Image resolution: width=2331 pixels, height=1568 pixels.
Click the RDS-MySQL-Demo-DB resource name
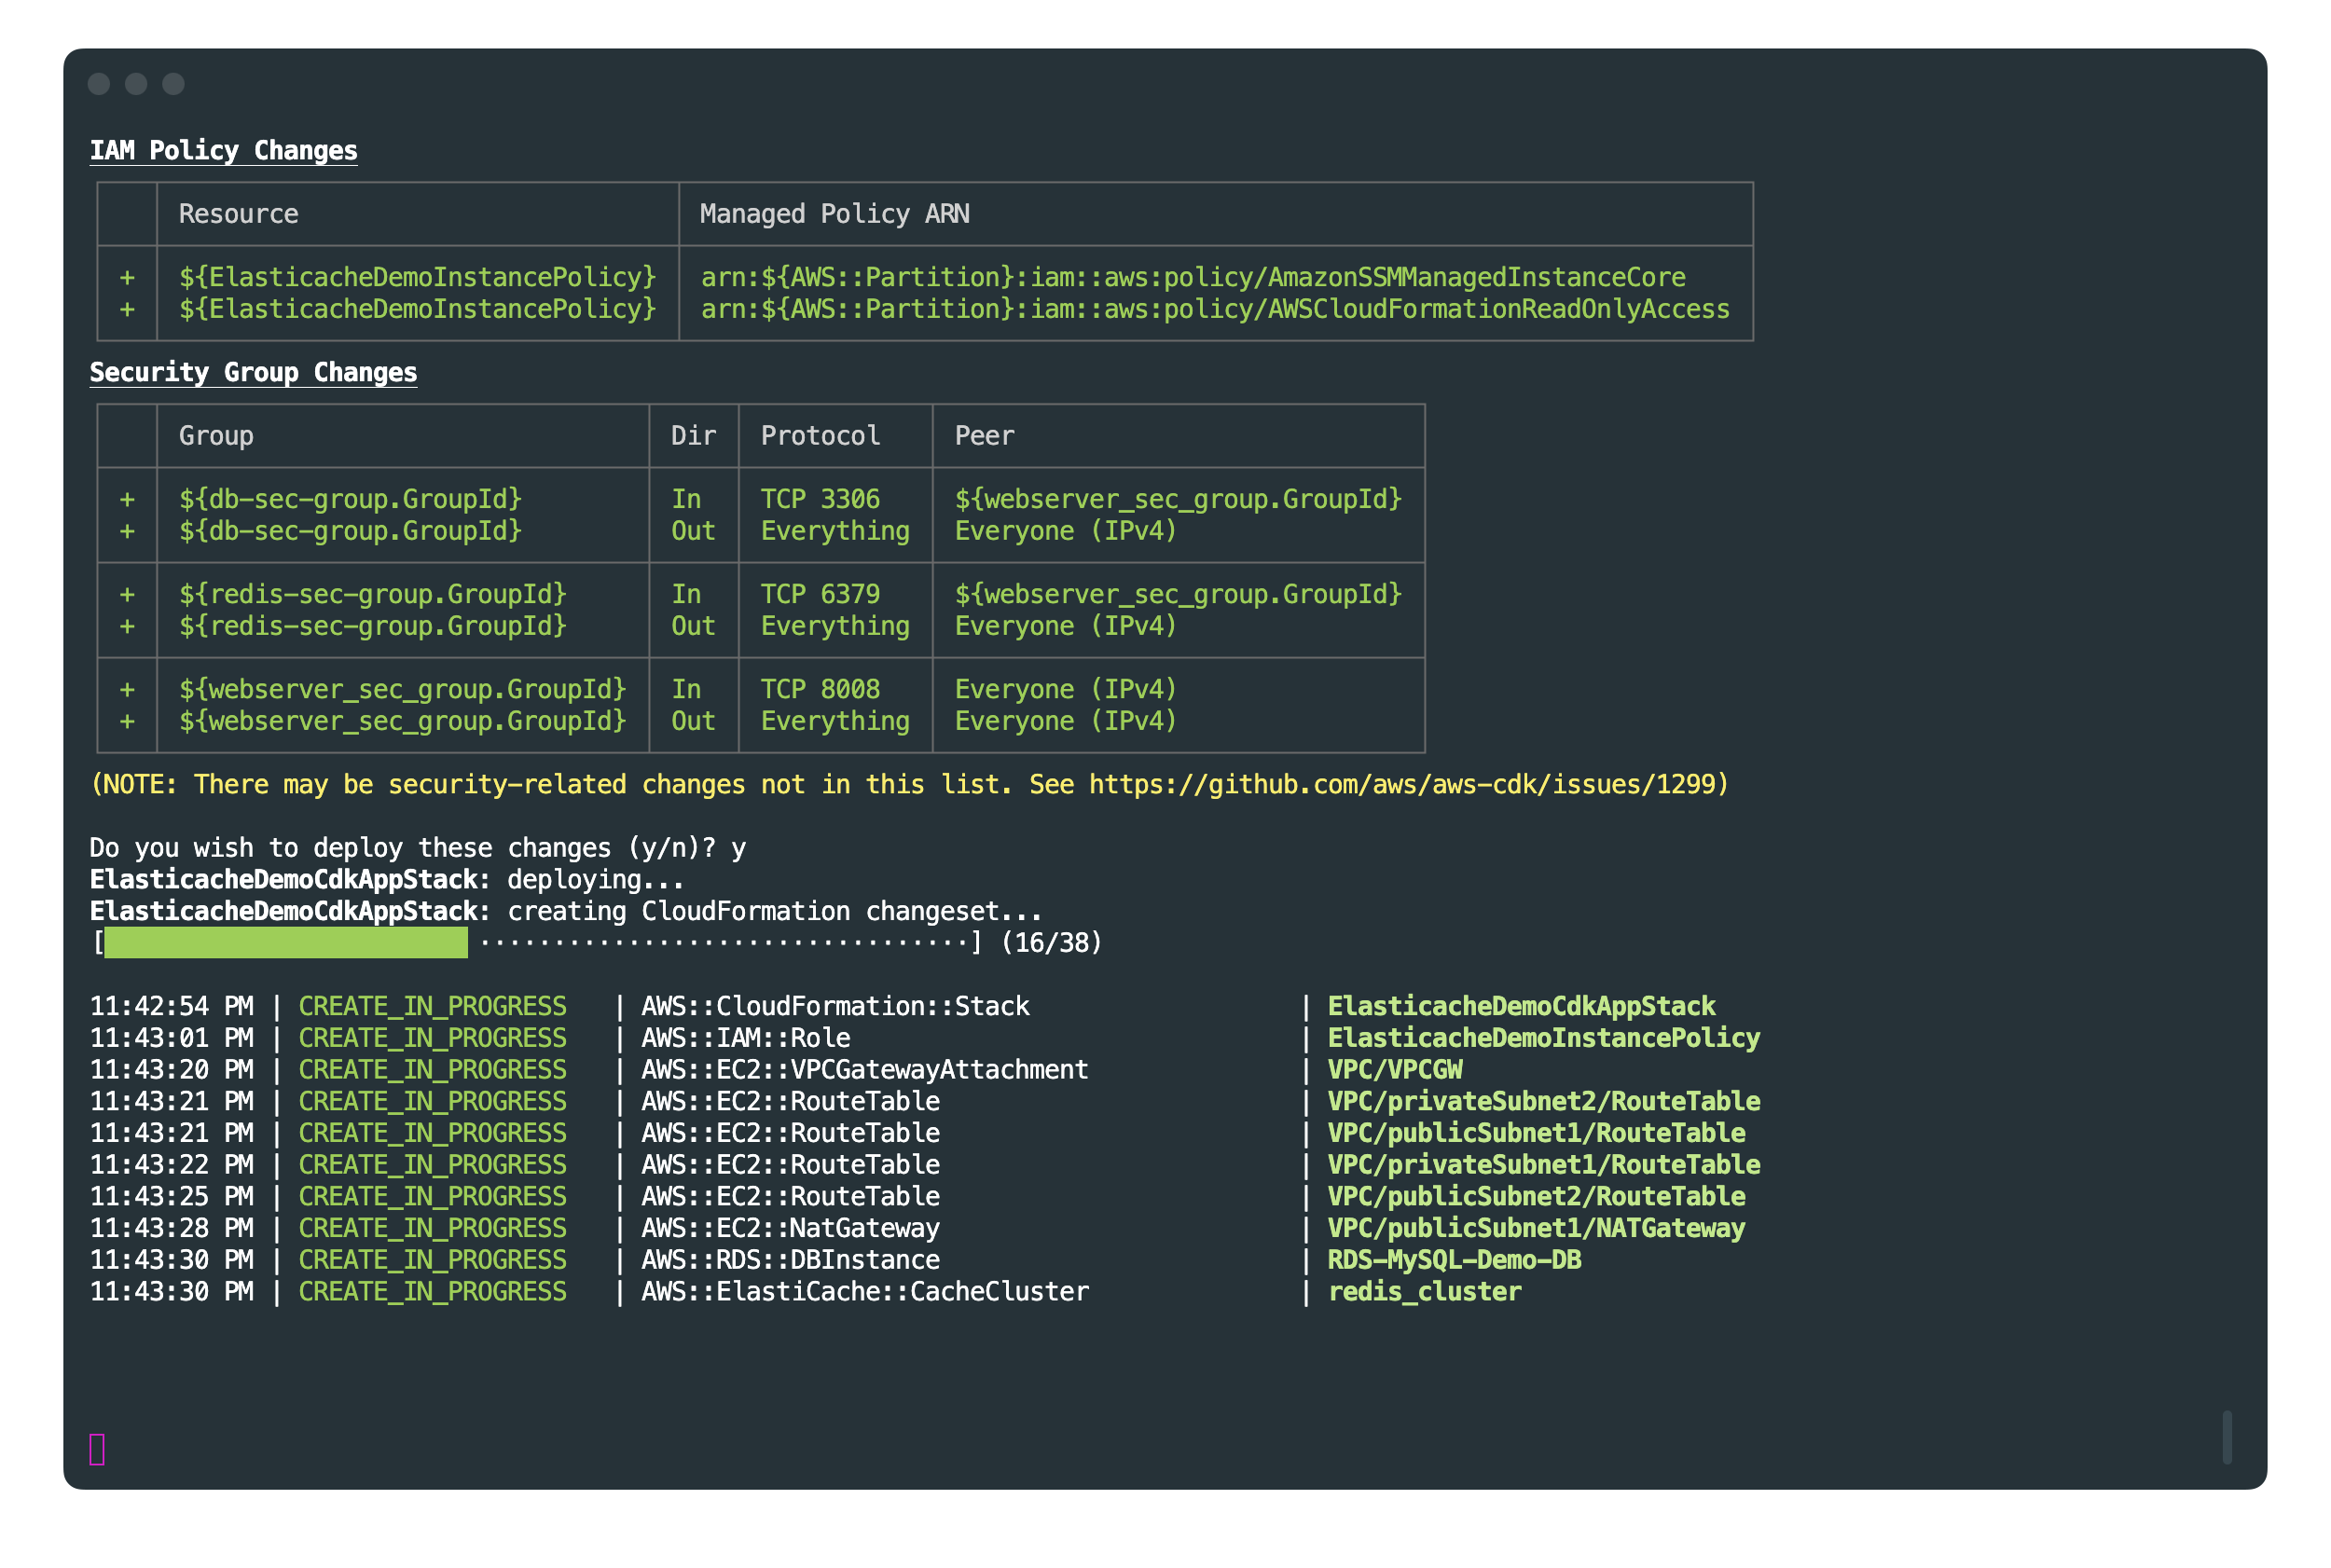point(1453,1259)
